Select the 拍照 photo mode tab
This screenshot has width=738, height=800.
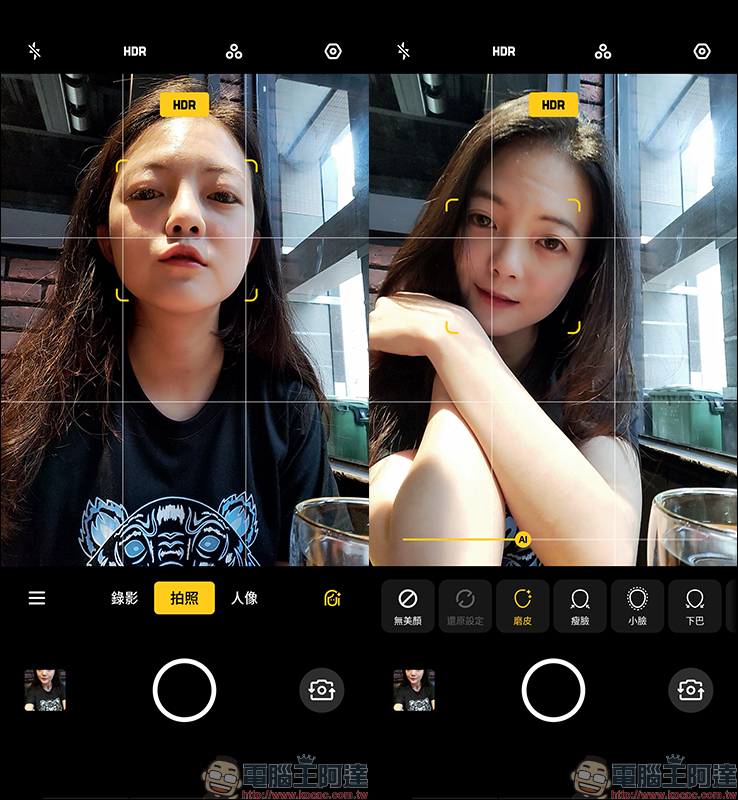coord(184,598)
